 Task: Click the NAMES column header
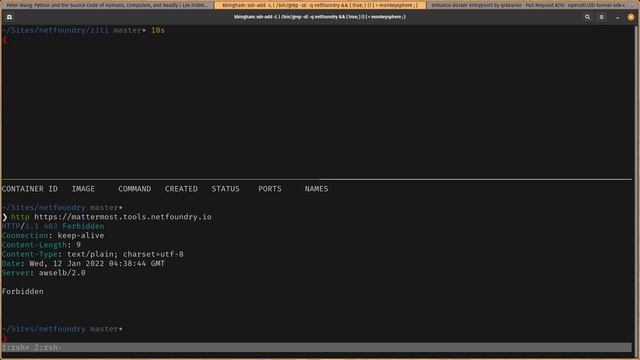click(316, 189)
